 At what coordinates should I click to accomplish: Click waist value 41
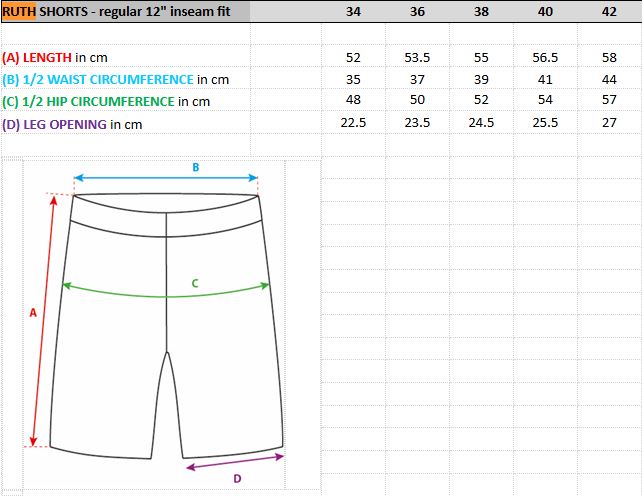coord(545,79)
